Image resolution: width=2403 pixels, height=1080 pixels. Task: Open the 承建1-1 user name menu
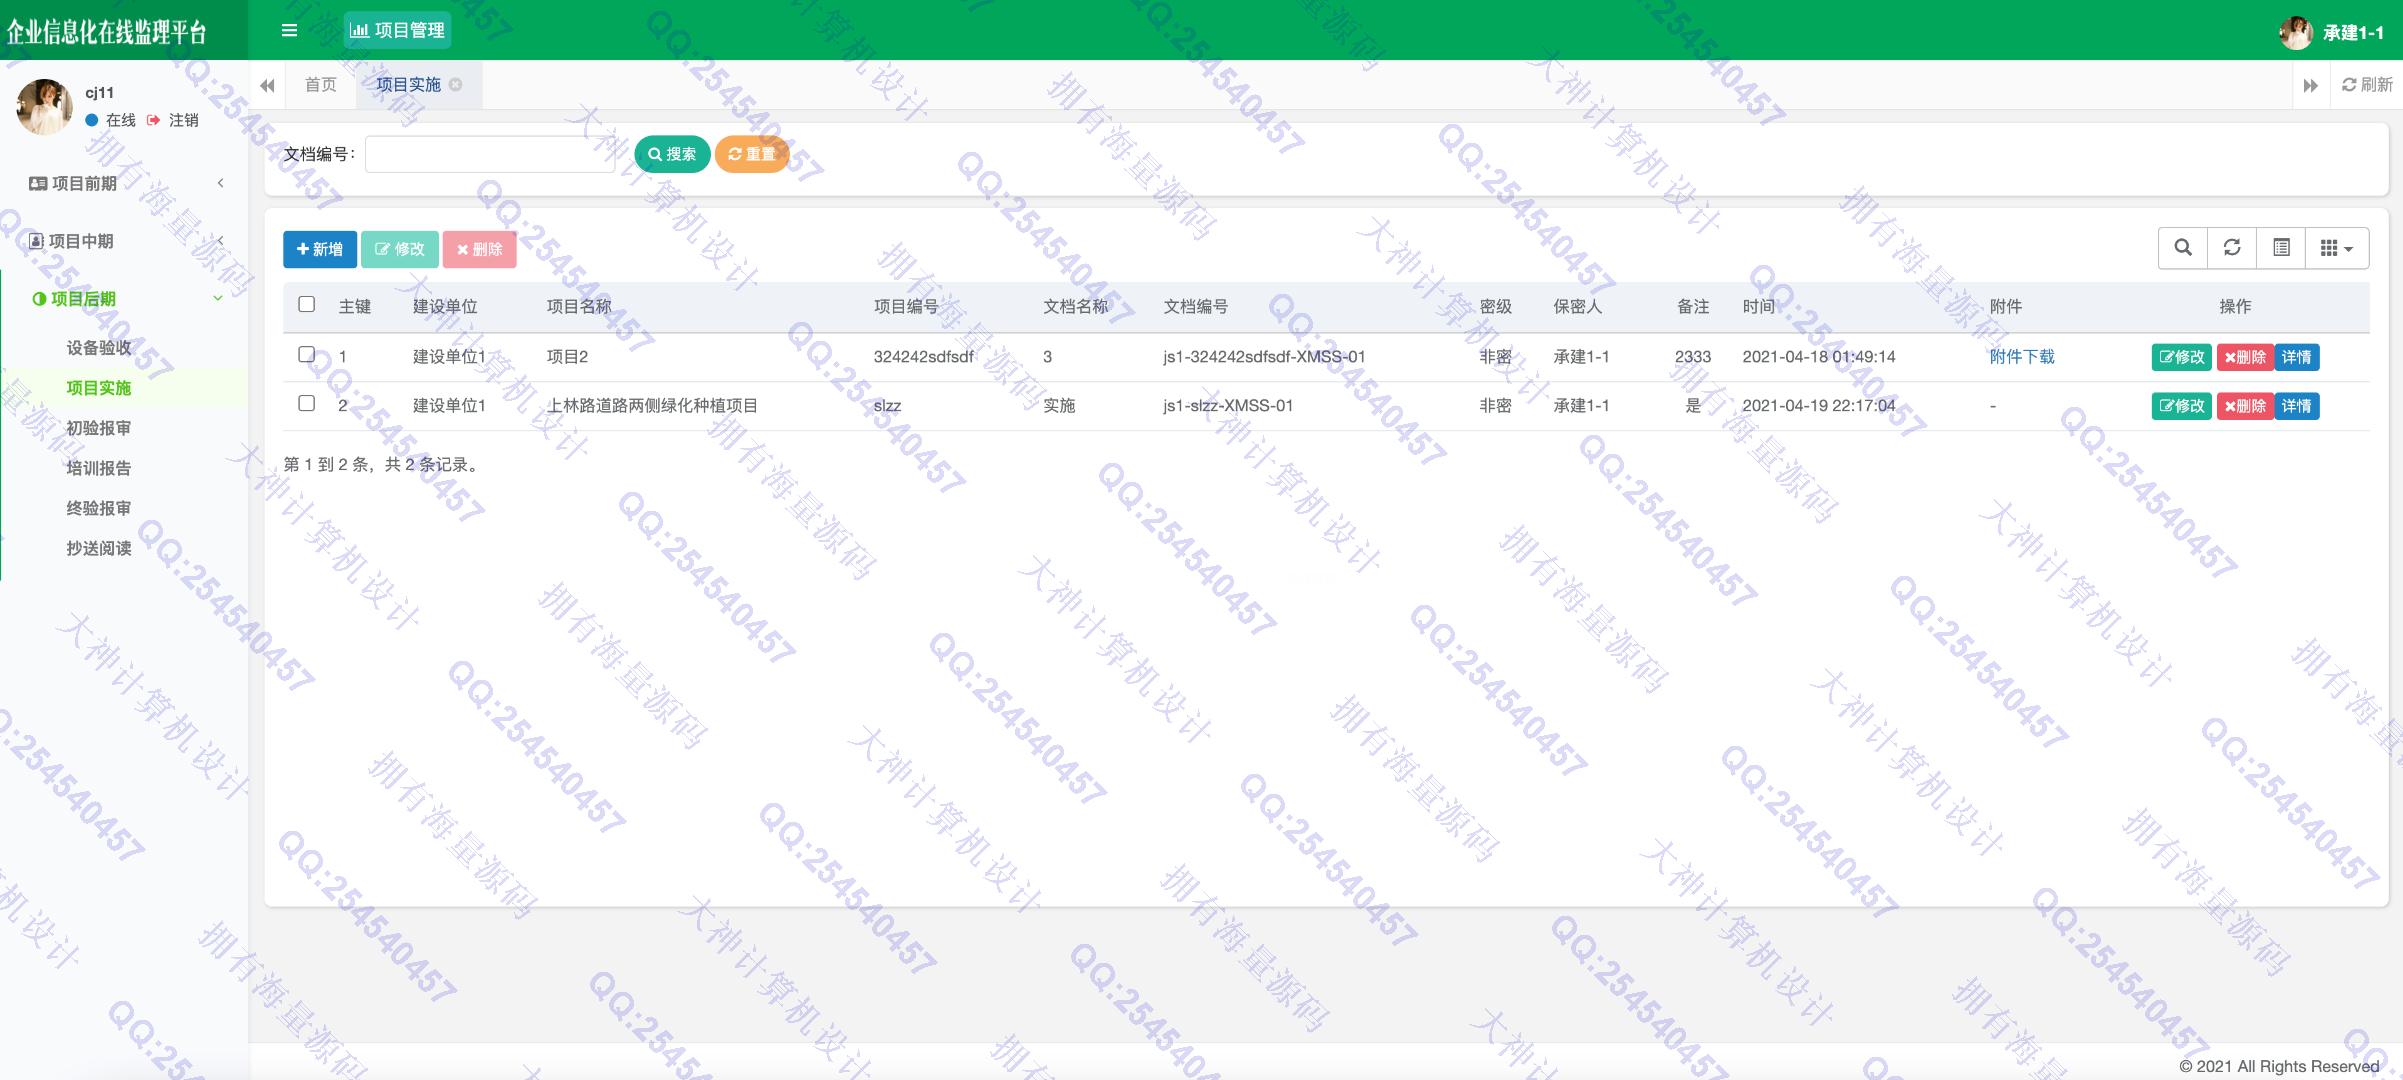click(x=2353, y=32)
